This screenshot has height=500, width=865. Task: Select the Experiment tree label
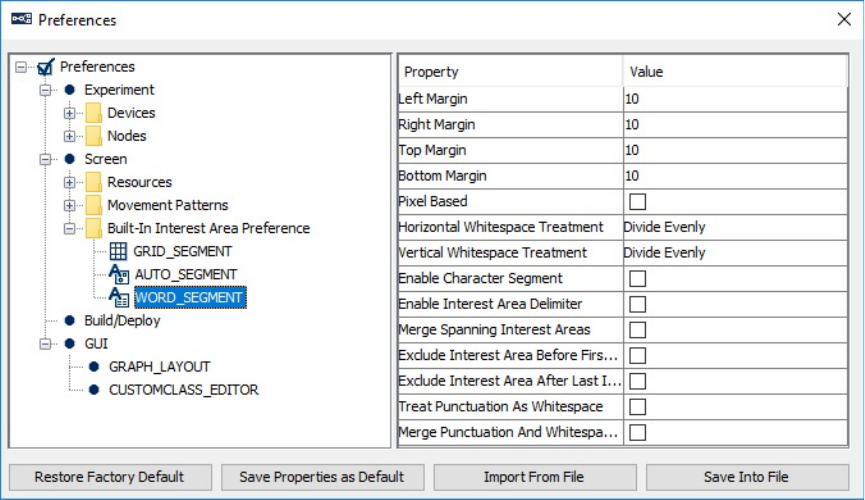pyautogui.click(x=119, y=89)
